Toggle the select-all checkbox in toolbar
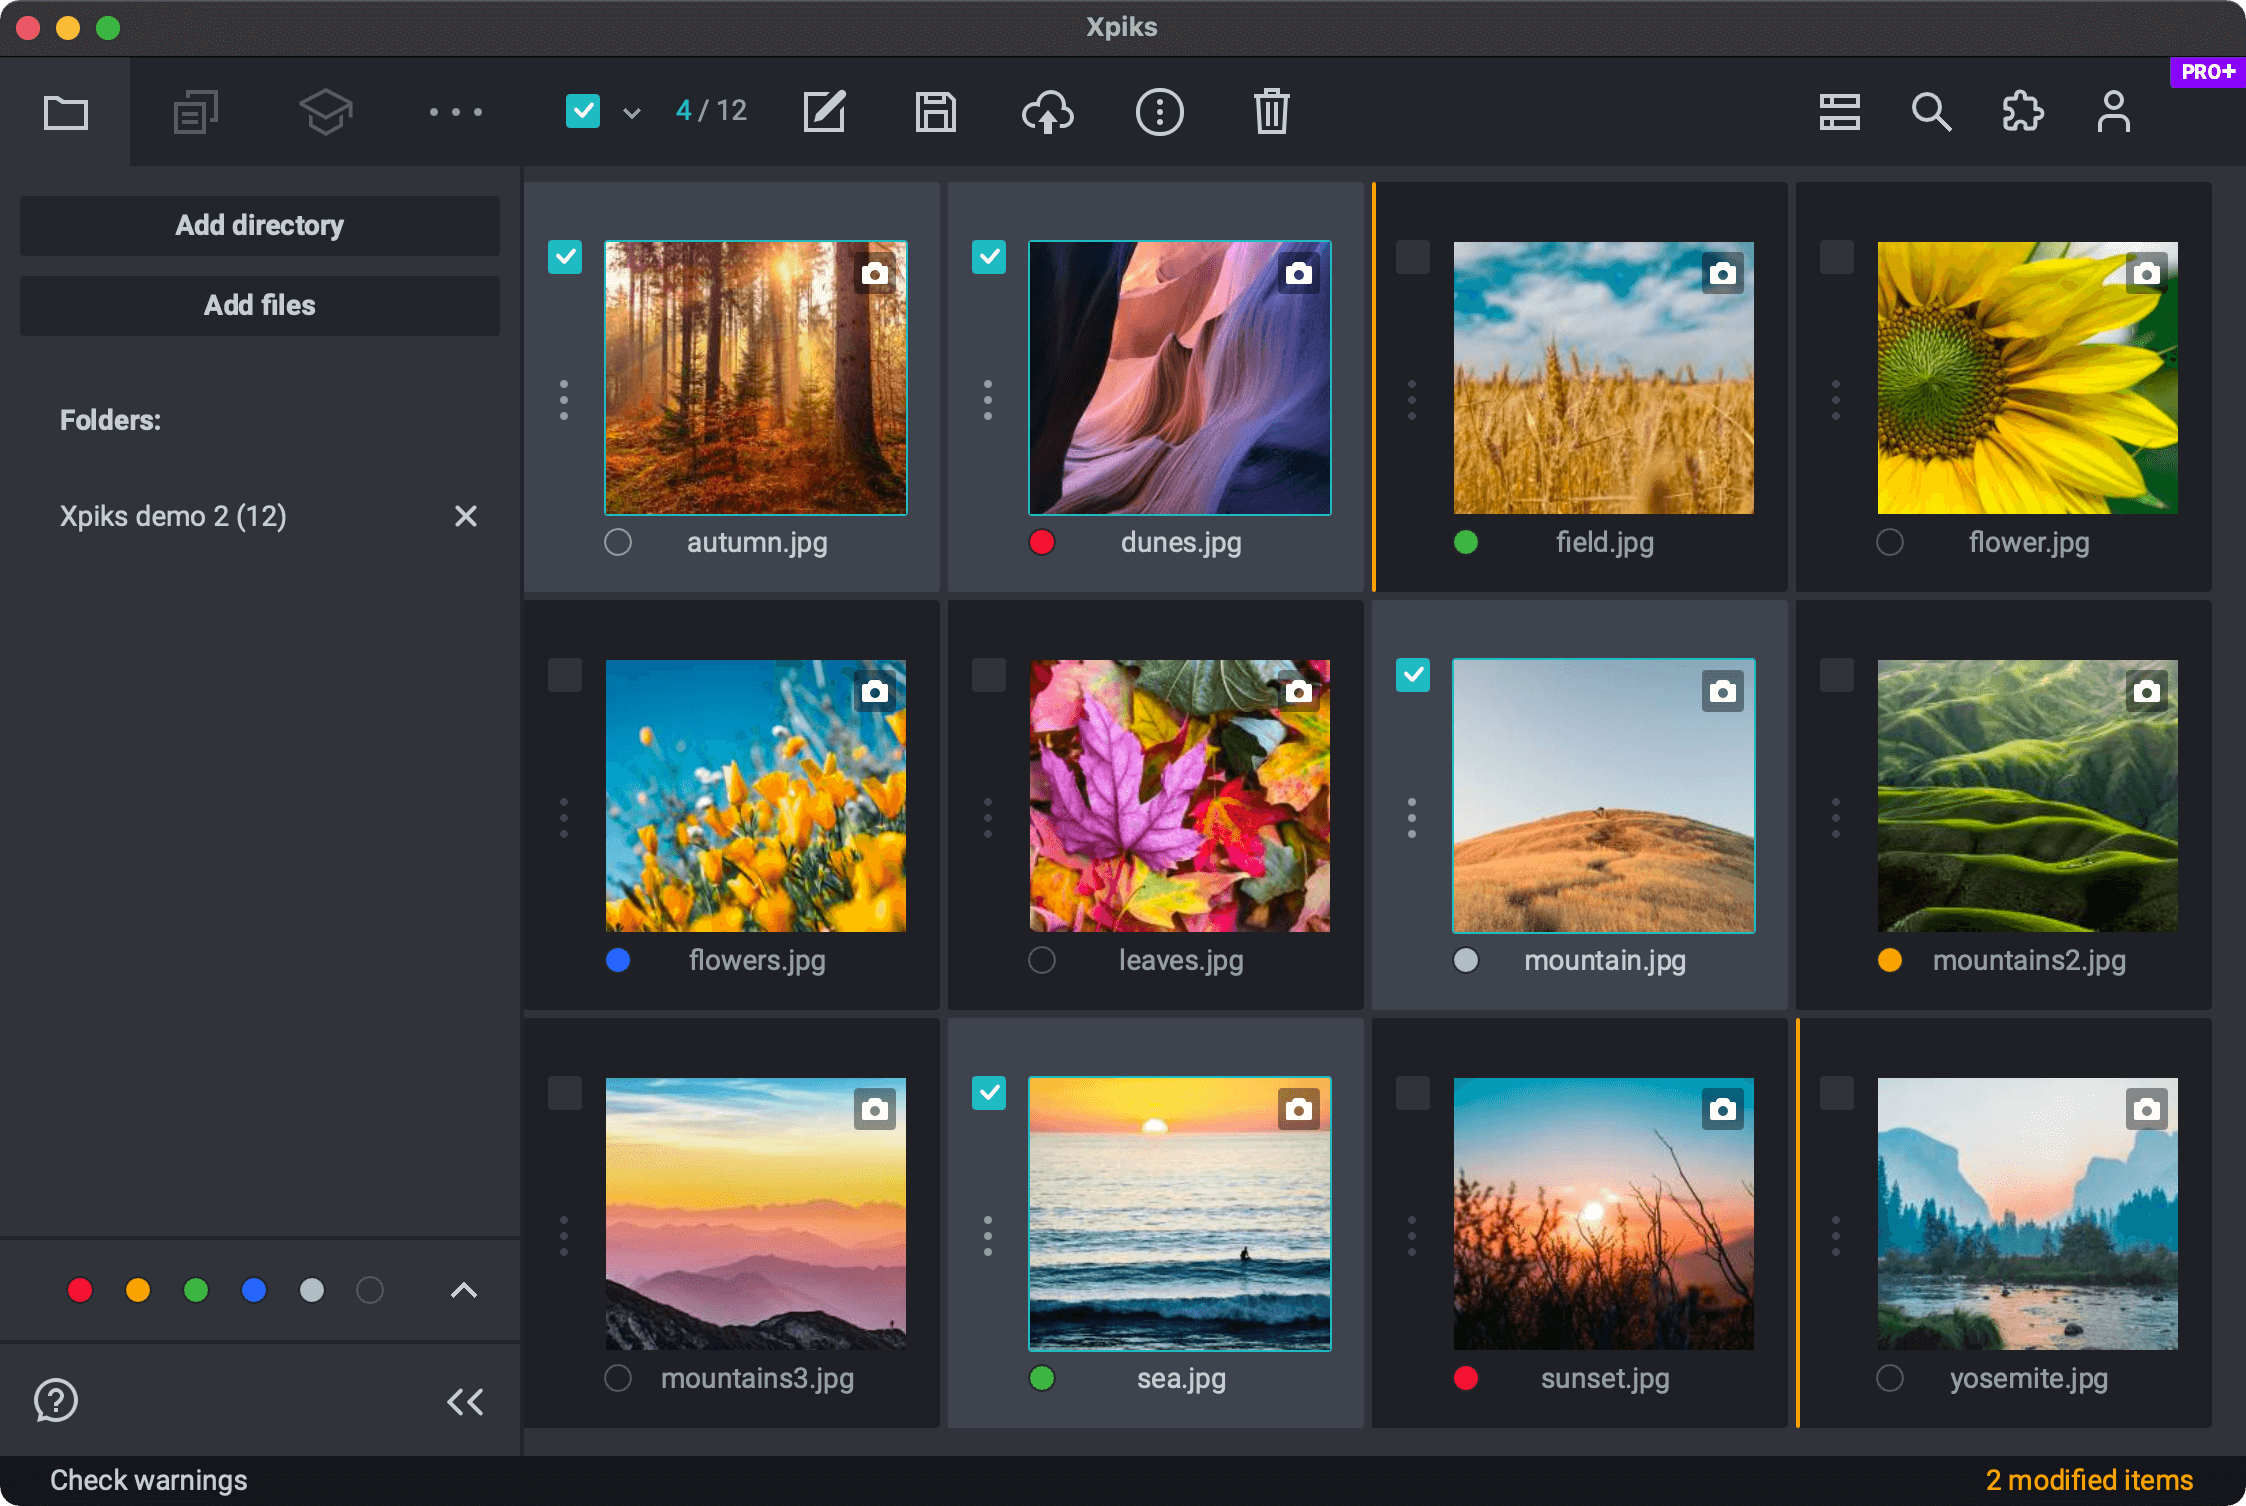Screen dimensions: 2246x1506 583,111
